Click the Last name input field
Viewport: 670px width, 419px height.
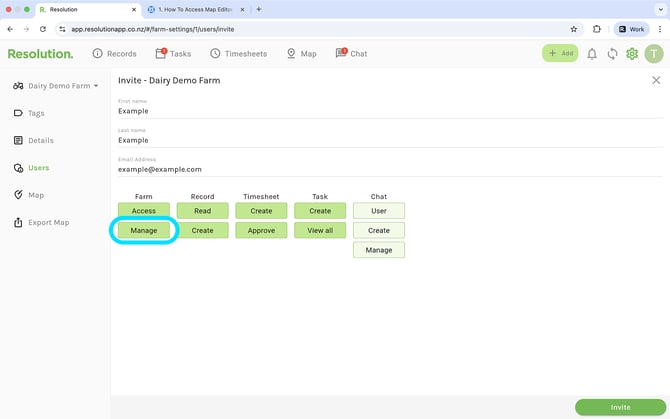pyautogui.click(x=390, y=140)
